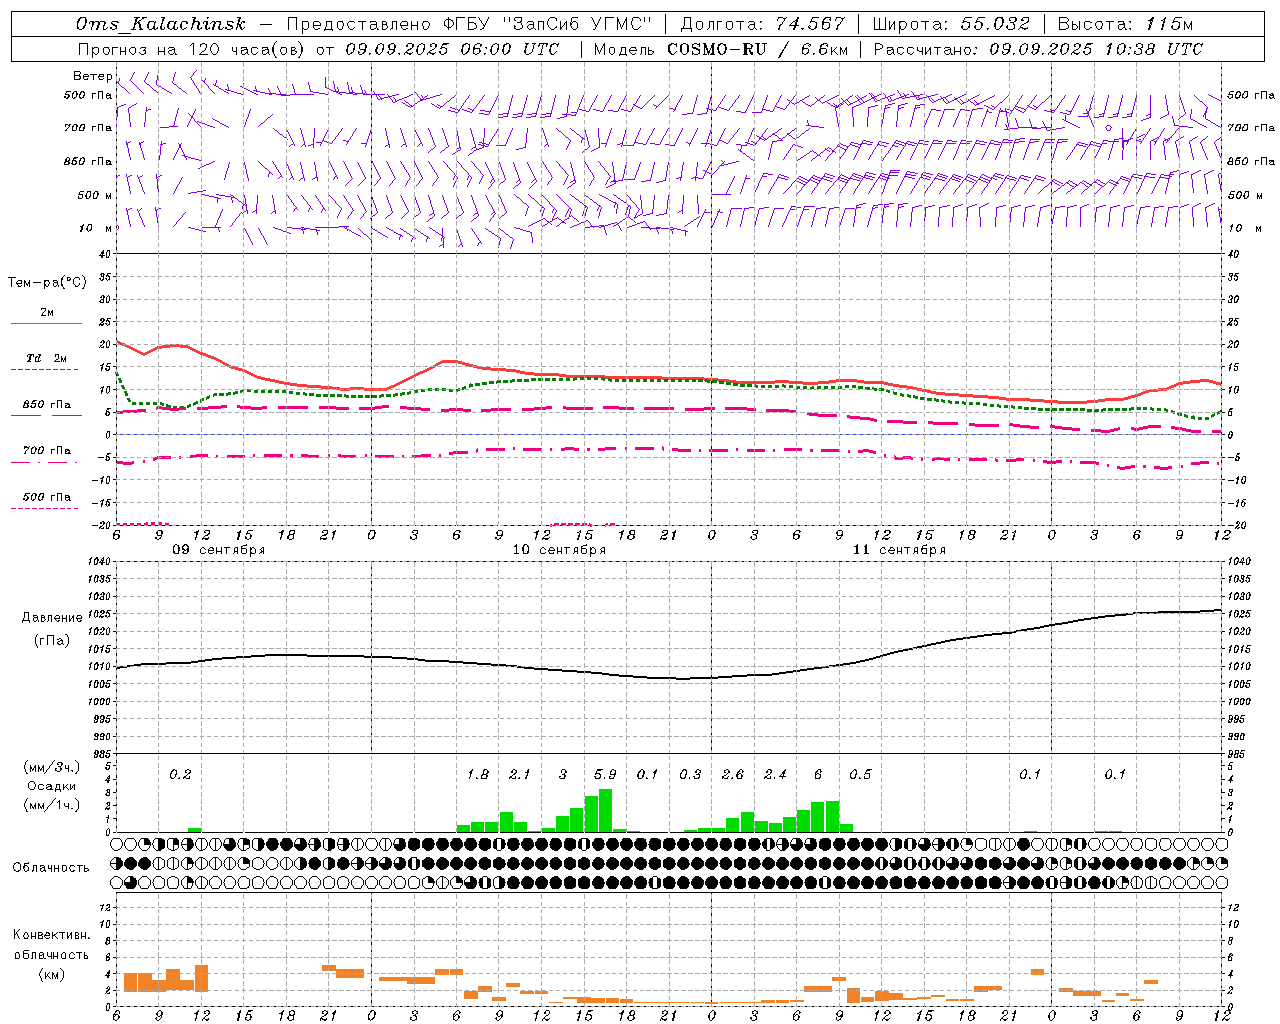Click the "5.9" precipitation amount
Screen dimensions: 1280x1024
(605, 774)
